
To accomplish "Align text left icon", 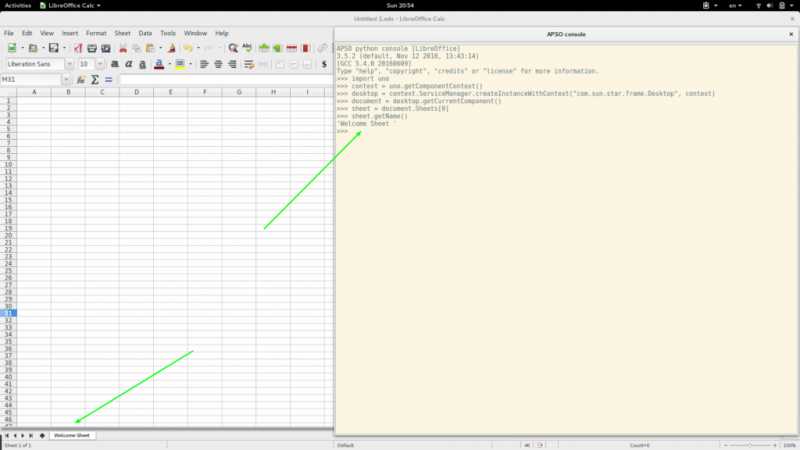I will point(204,64).
